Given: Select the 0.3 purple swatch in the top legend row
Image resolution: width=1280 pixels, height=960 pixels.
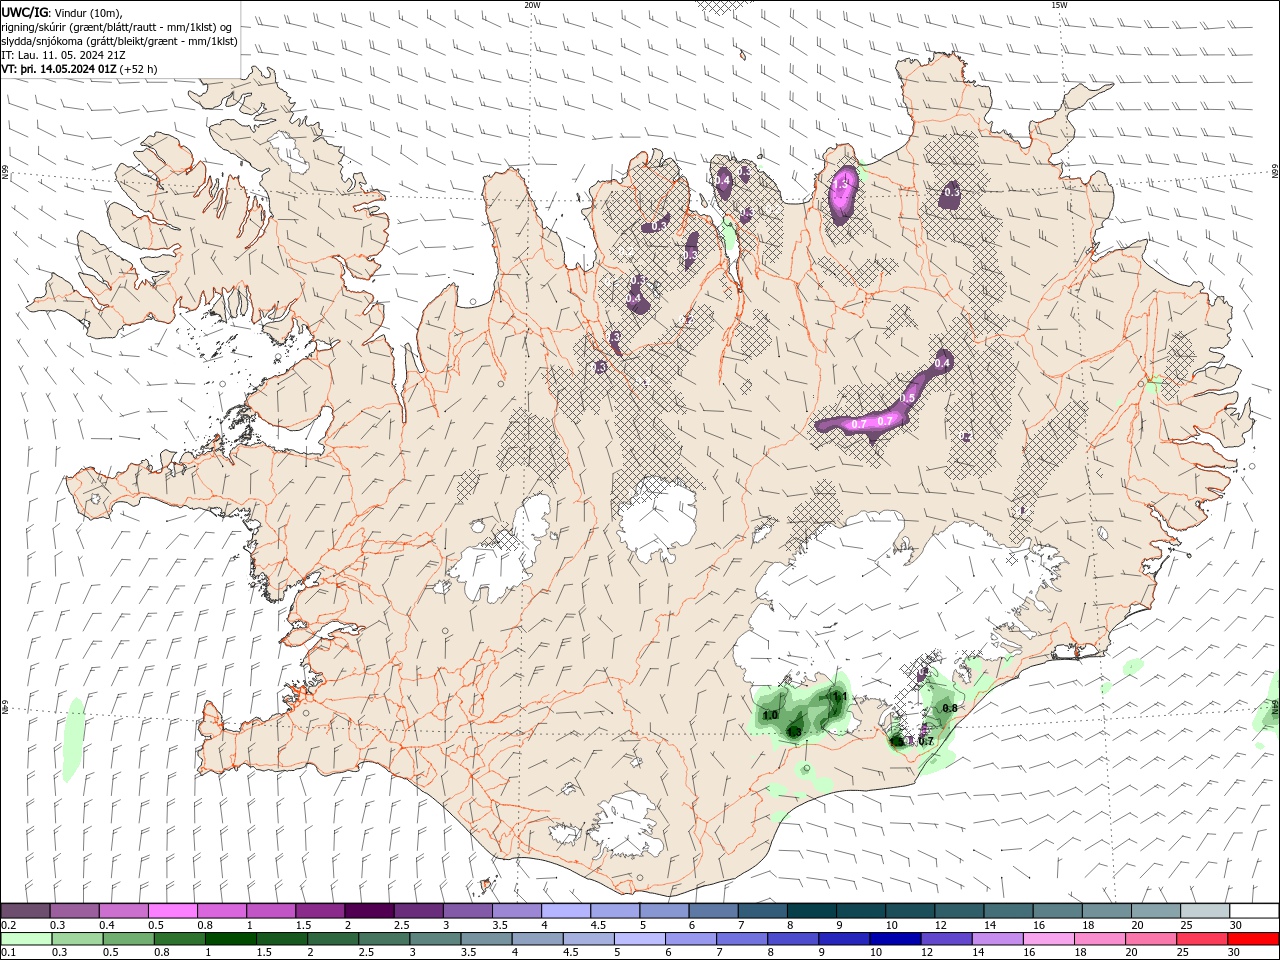Looking at the screenshot, I should click(x=74, y=910).
